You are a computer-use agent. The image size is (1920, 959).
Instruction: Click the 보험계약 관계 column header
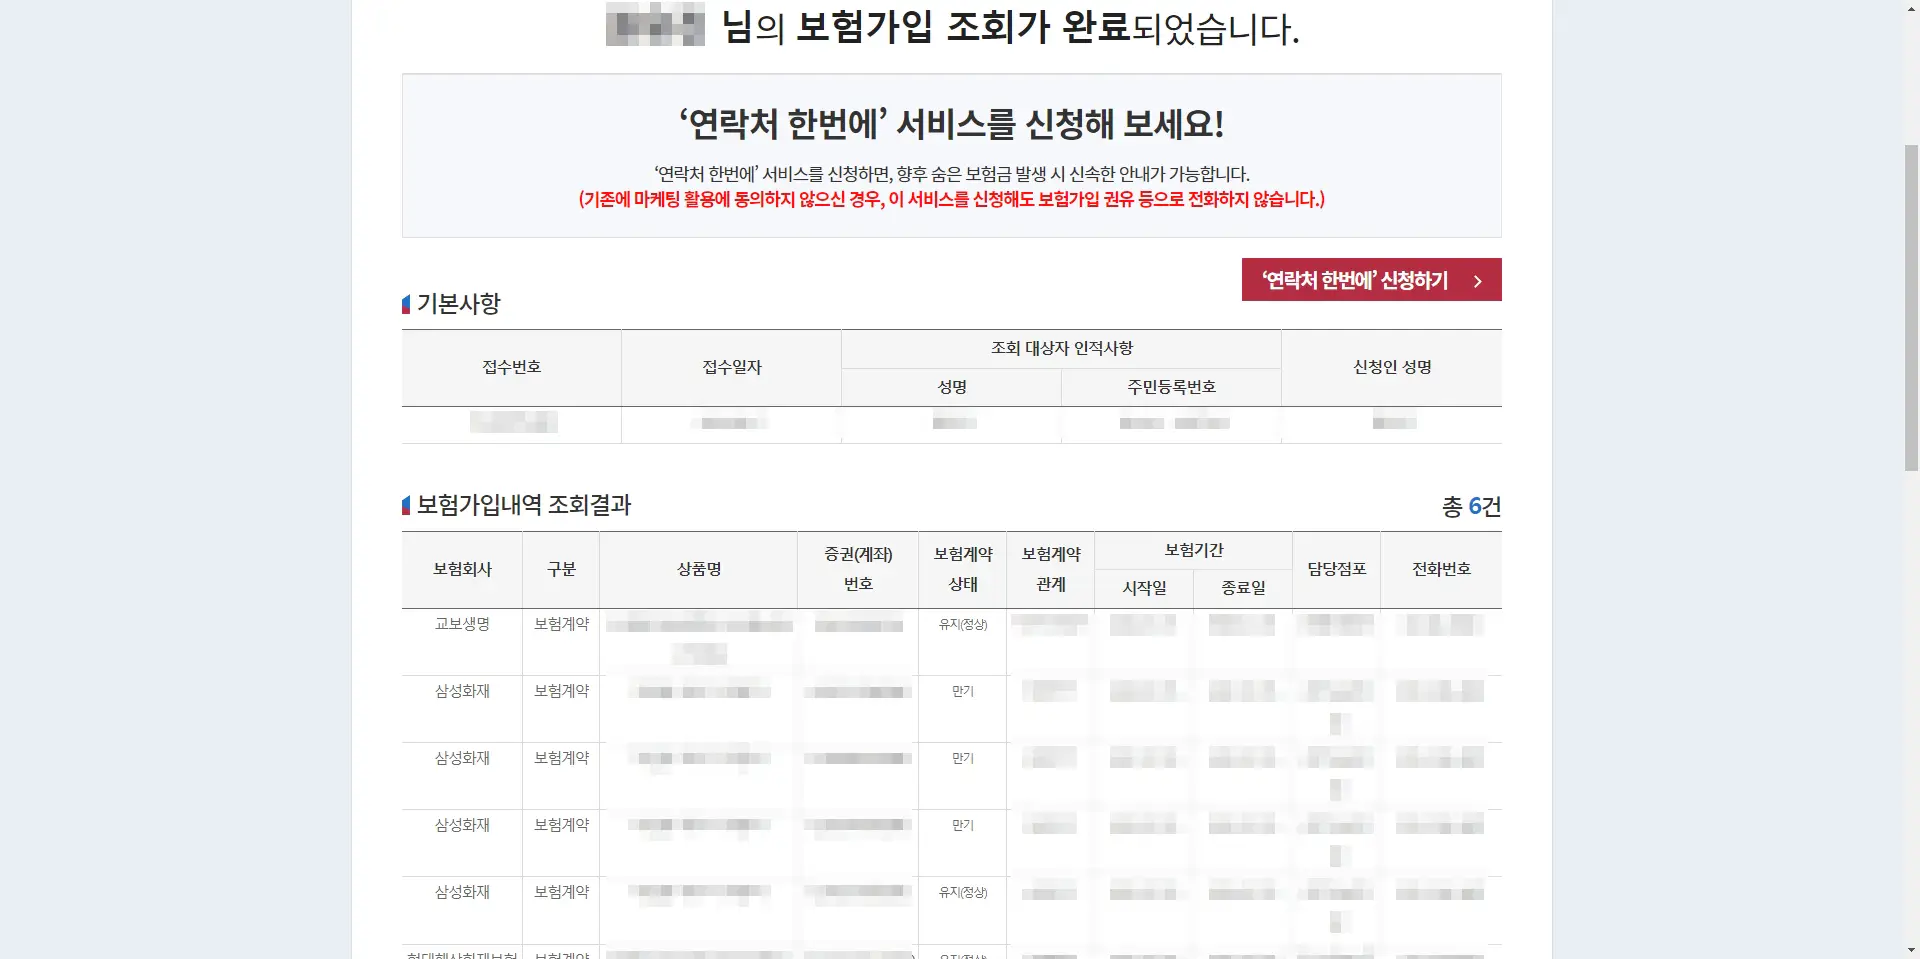point(1051,569)
